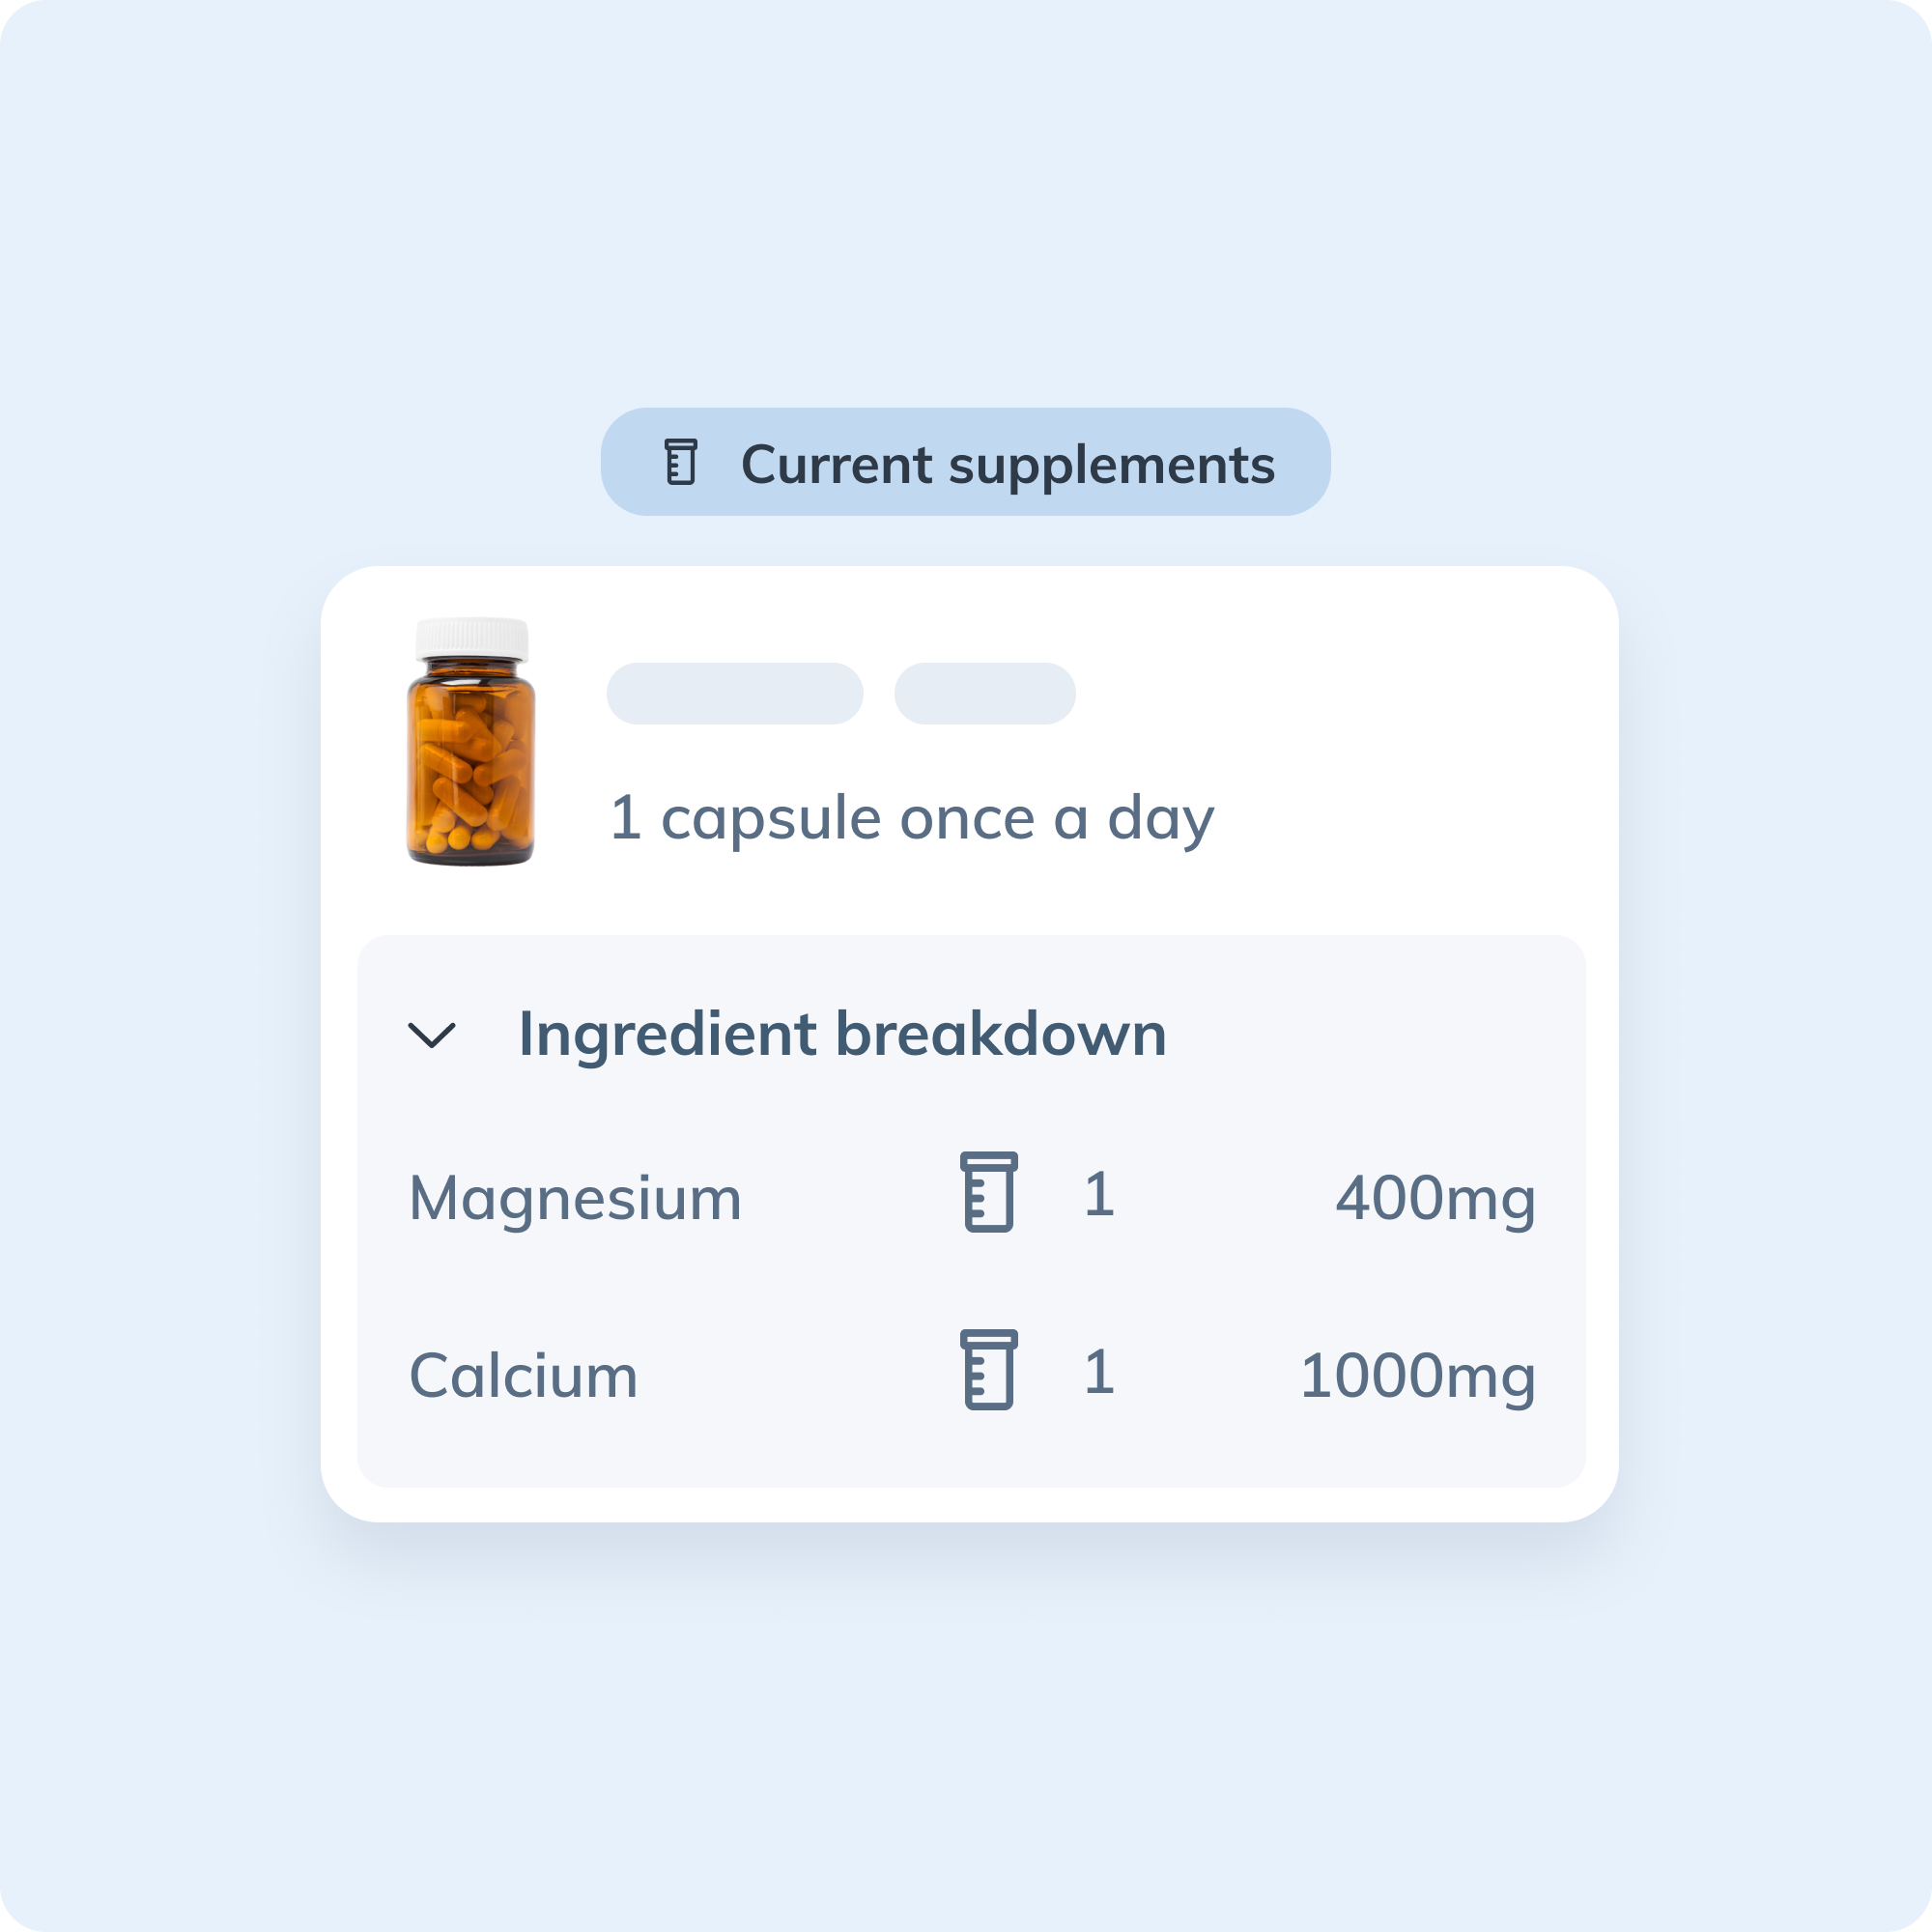This screenshot has width=1932, height=1932.
Task: Click the Calcium row bottle icon
Action: [989, 1370]
